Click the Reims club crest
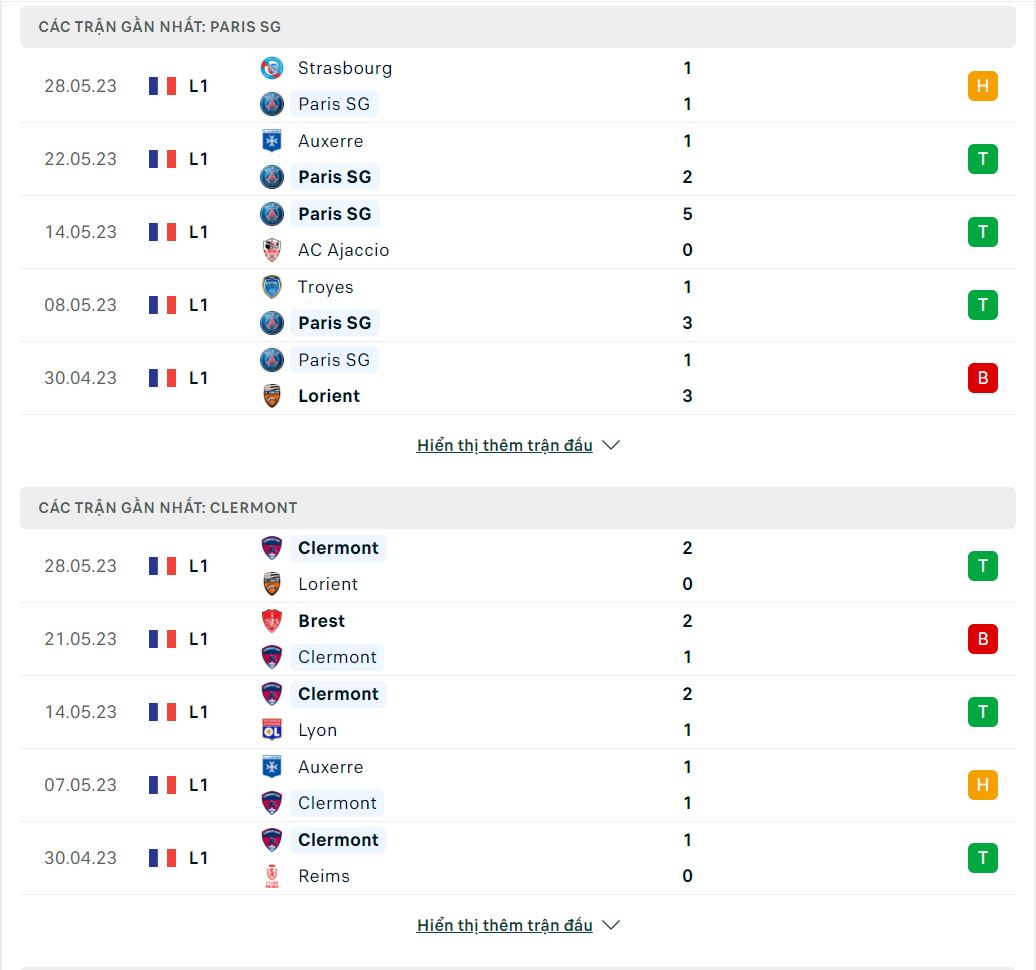The height and width of the screenshot is (970, 1036). click(x=272, y=876)
